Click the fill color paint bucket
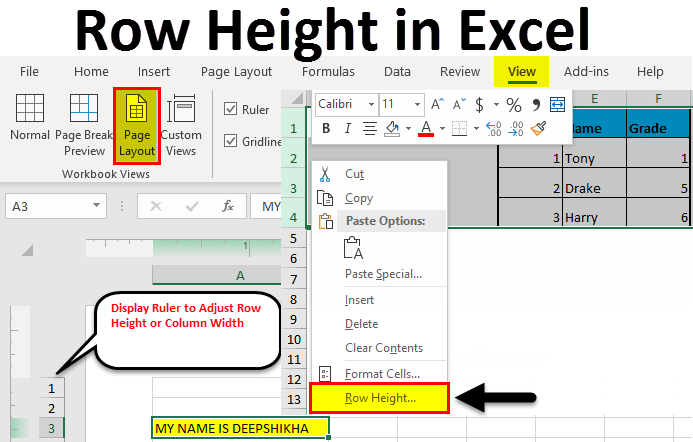The width and height of the screenshot is (693, 442). pyautogui.click(x=392, y=129)
